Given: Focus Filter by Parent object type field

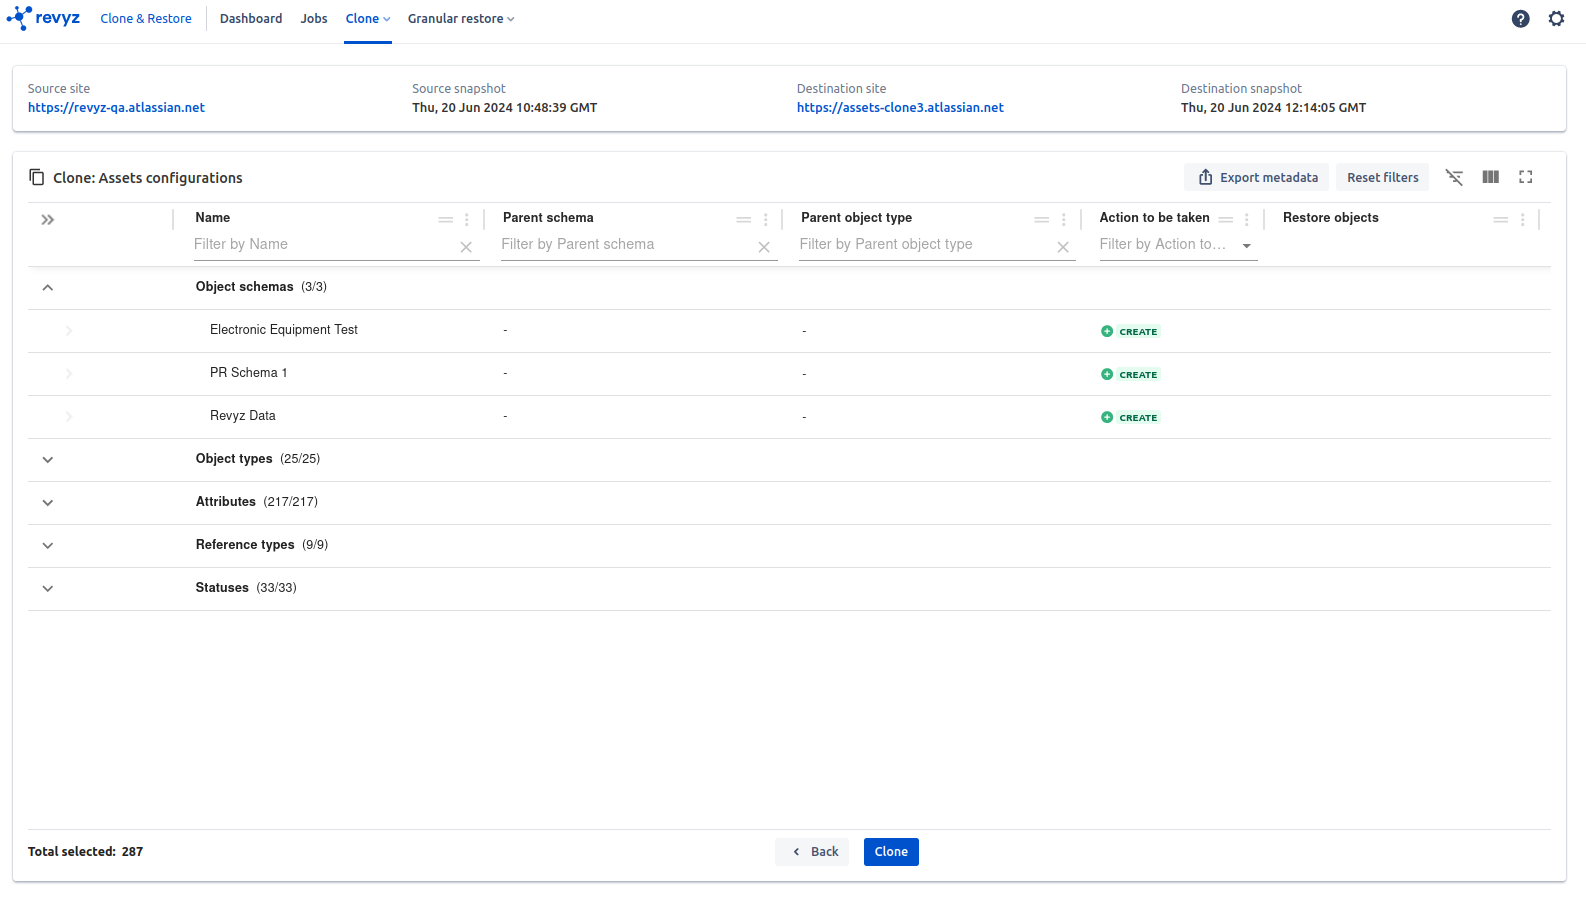Looking at the screenshot, I should coord(924,245).
